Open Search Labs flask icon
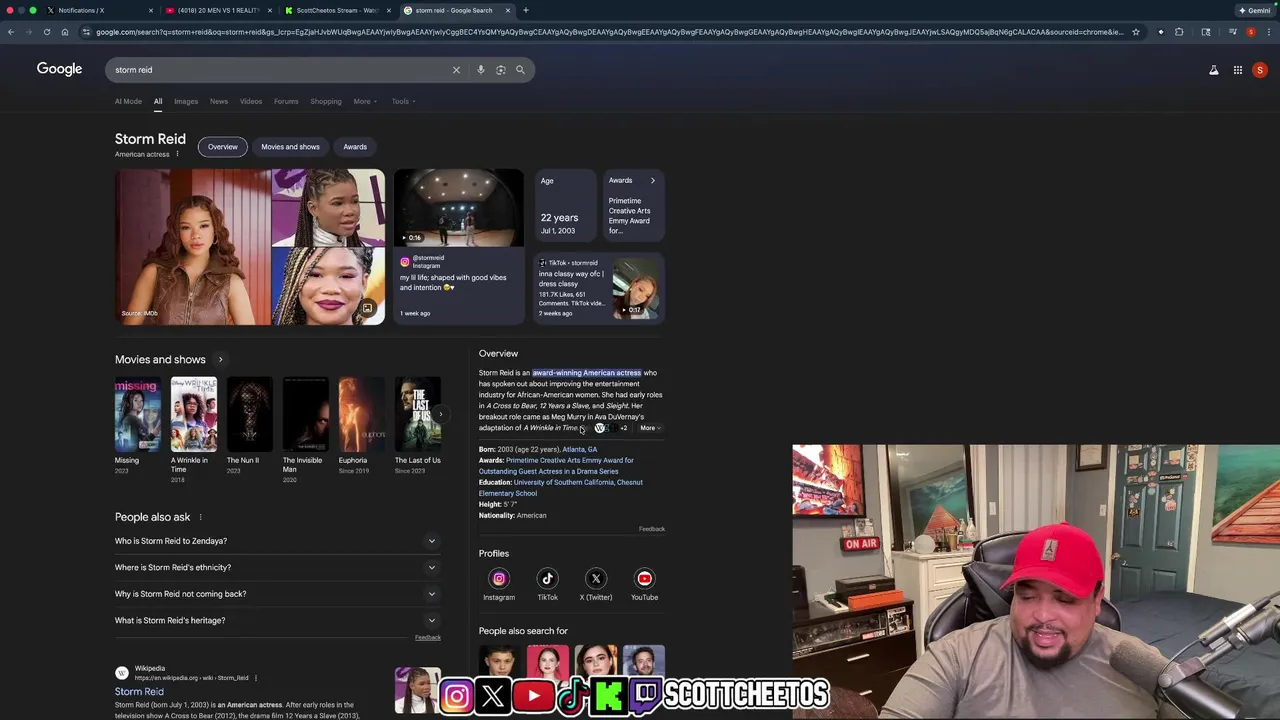Image resolution: width=1280 pixels, height=720 pixels. point(1214,70)
